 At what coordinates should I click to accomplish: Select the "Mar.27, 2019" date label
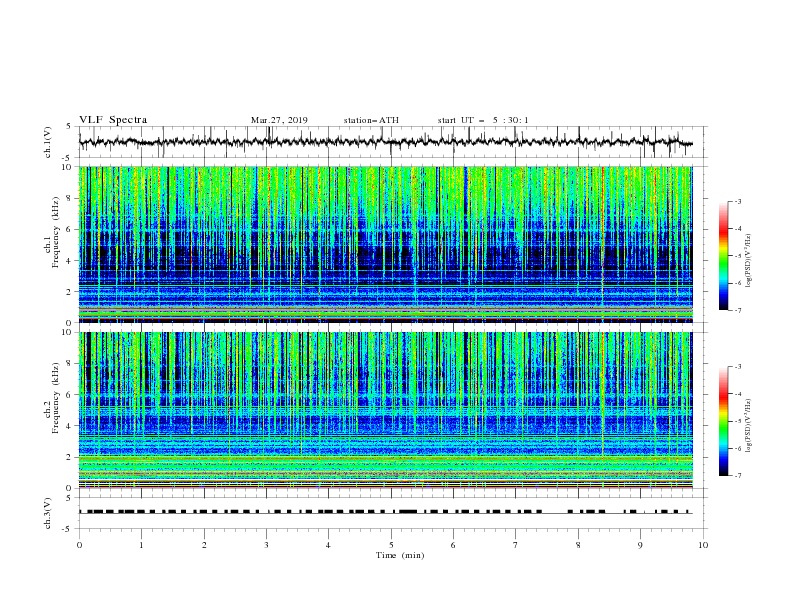click(x=279, y=120)
